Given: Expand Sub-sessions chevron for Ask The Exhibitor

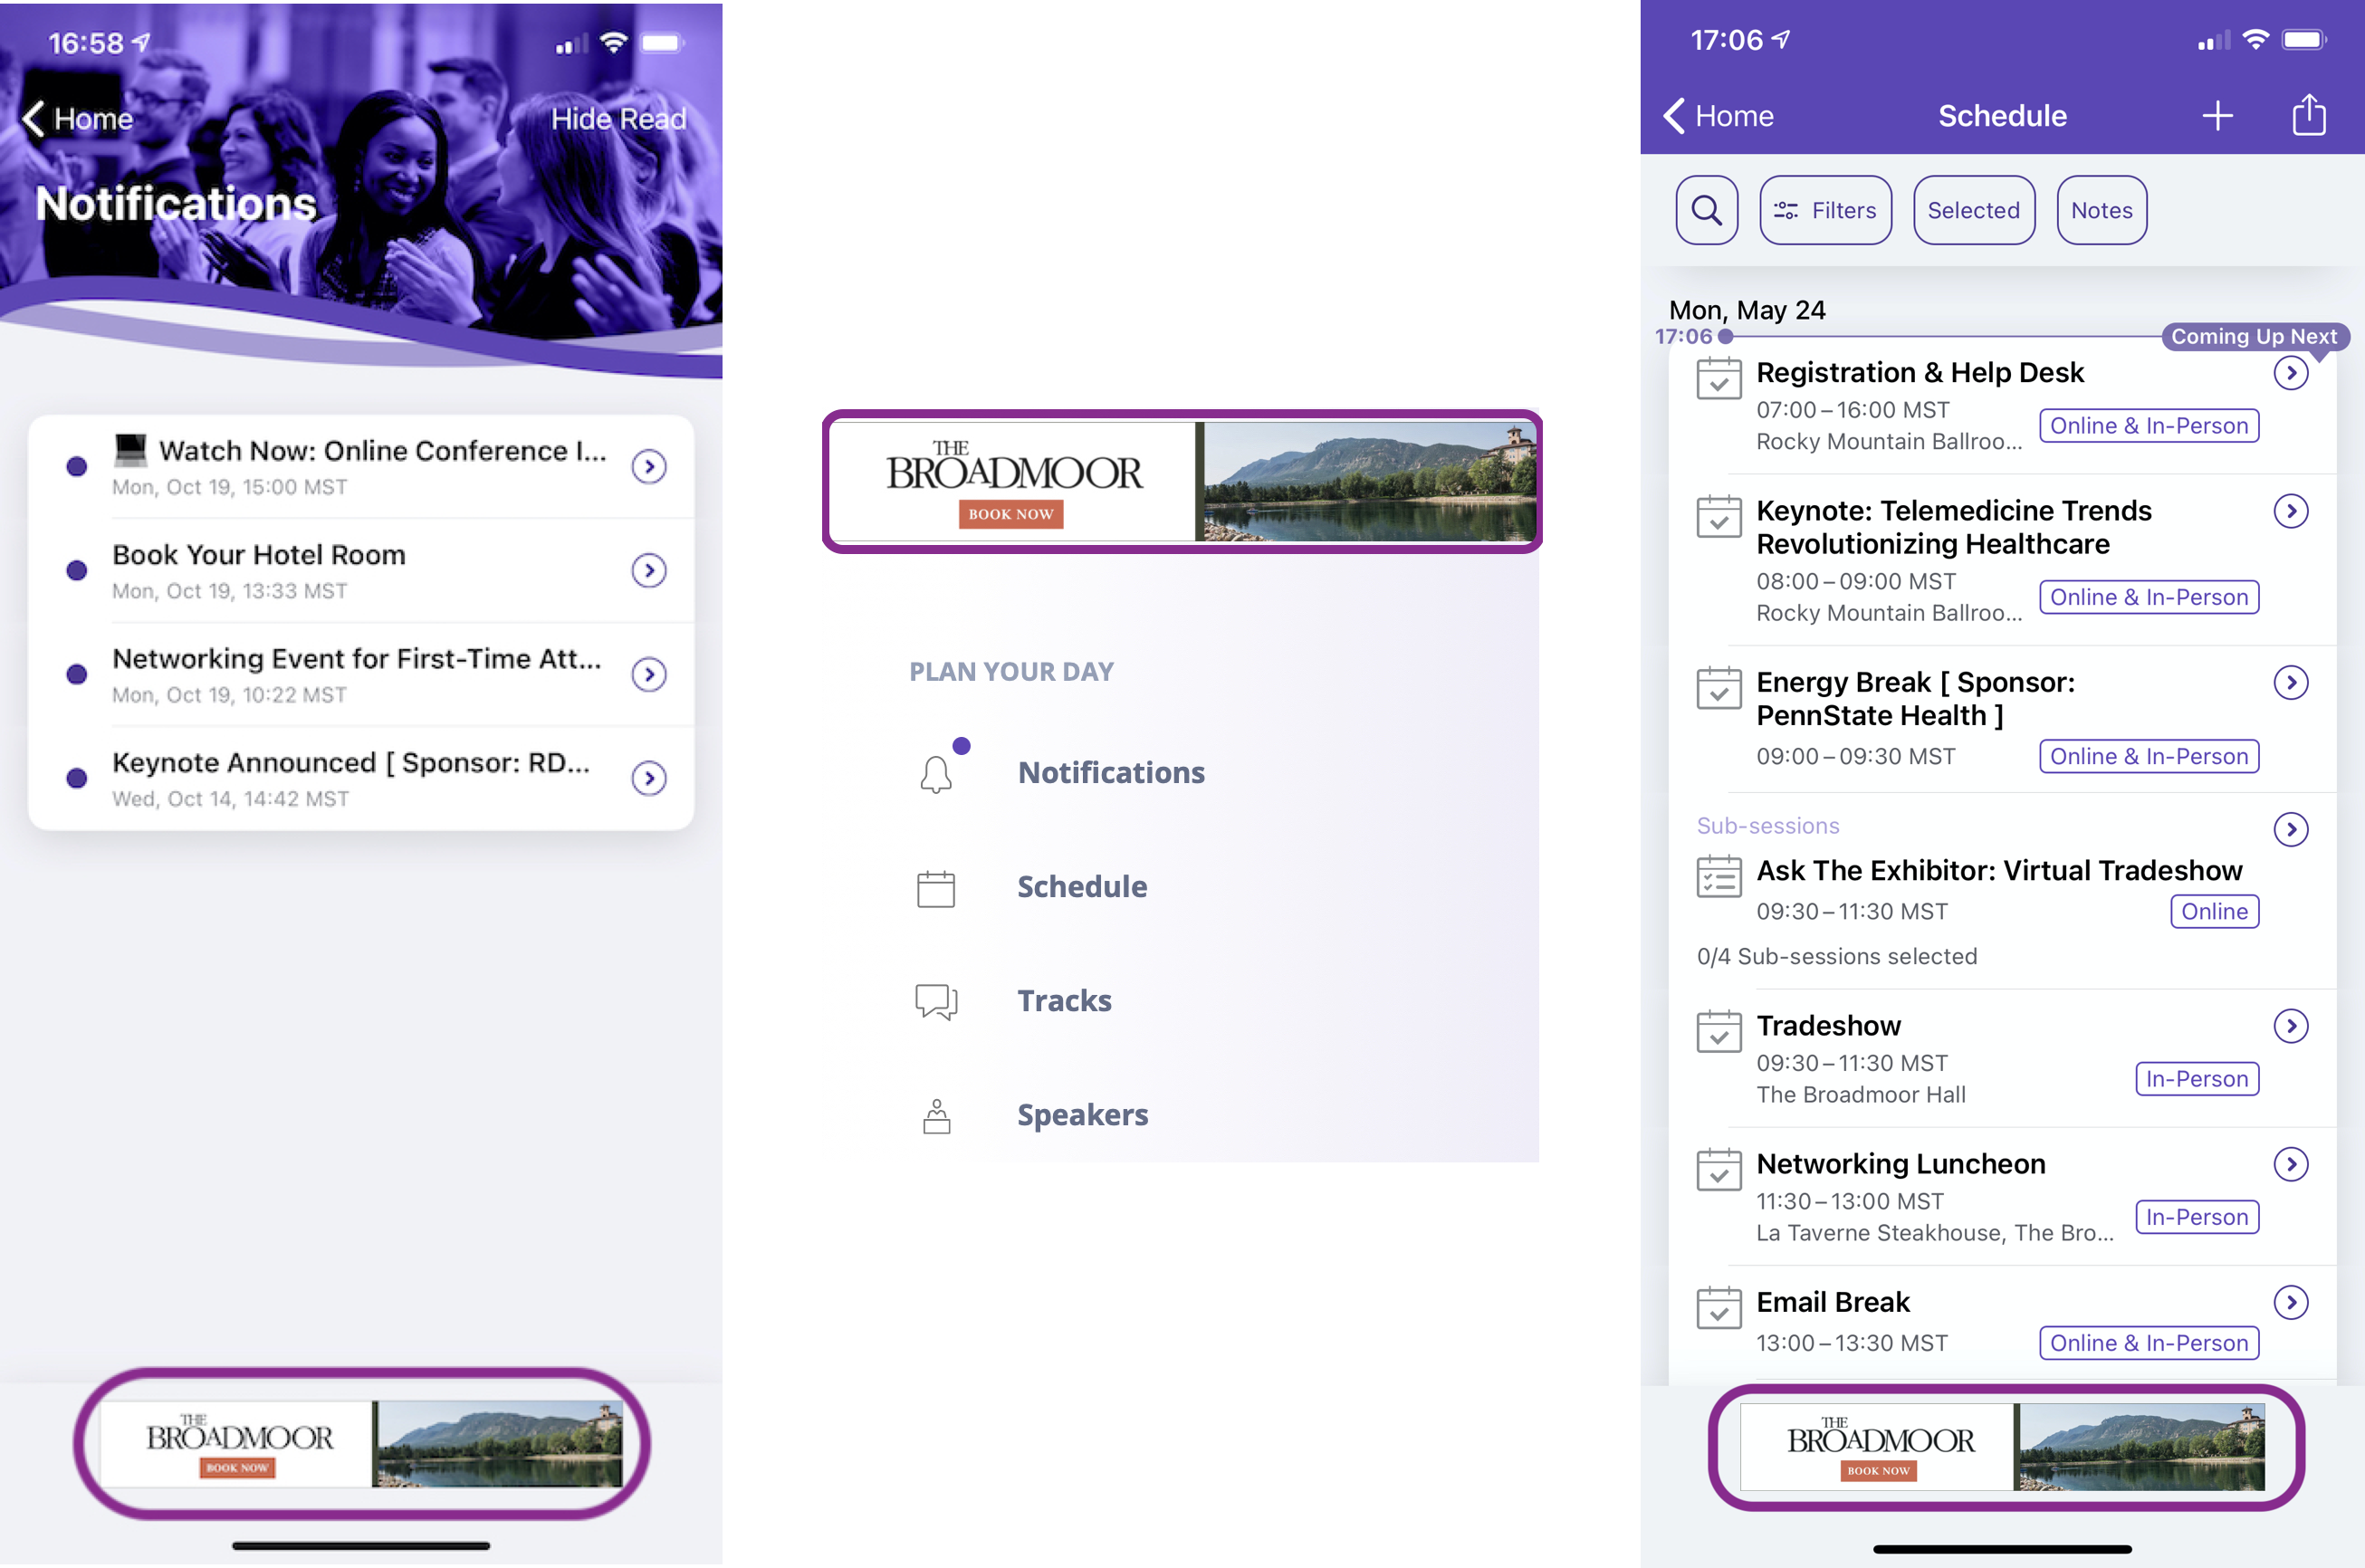Looking at the screenshot, I should [x=2290, y=829].
